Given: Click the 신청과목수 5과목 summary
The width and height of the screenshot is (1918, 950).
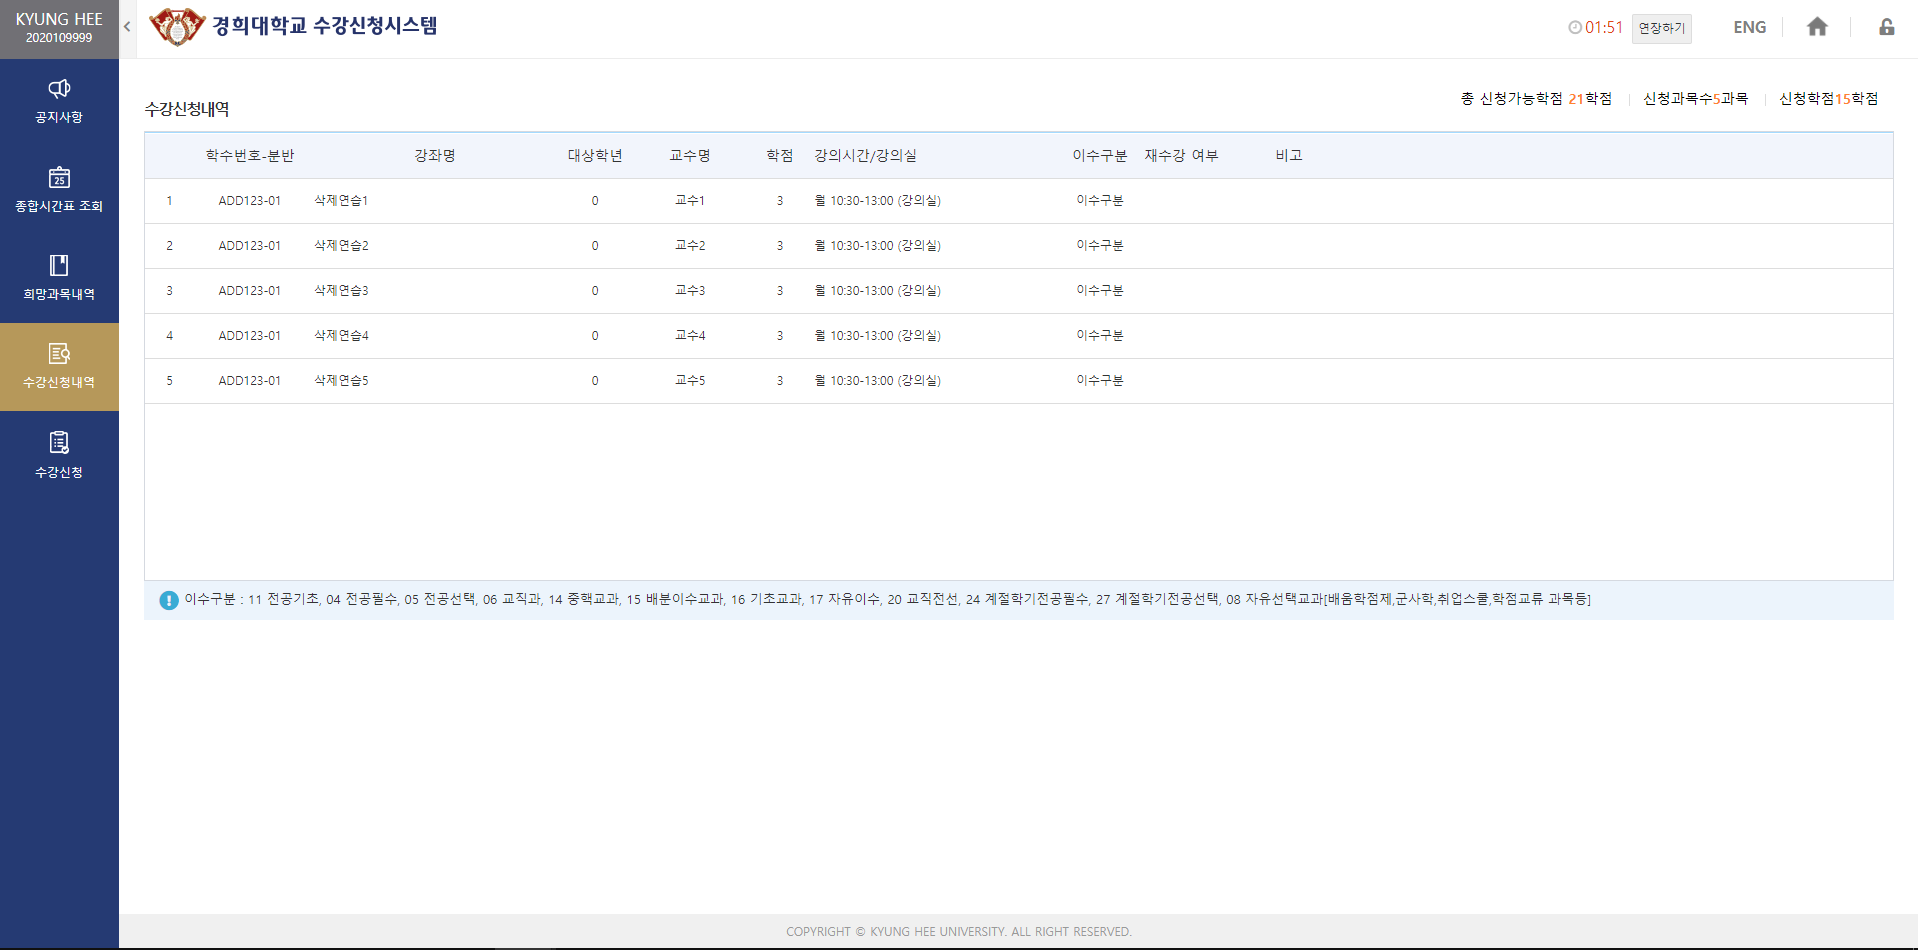Looking at the screenshot, I should (x=1696, y=99).
